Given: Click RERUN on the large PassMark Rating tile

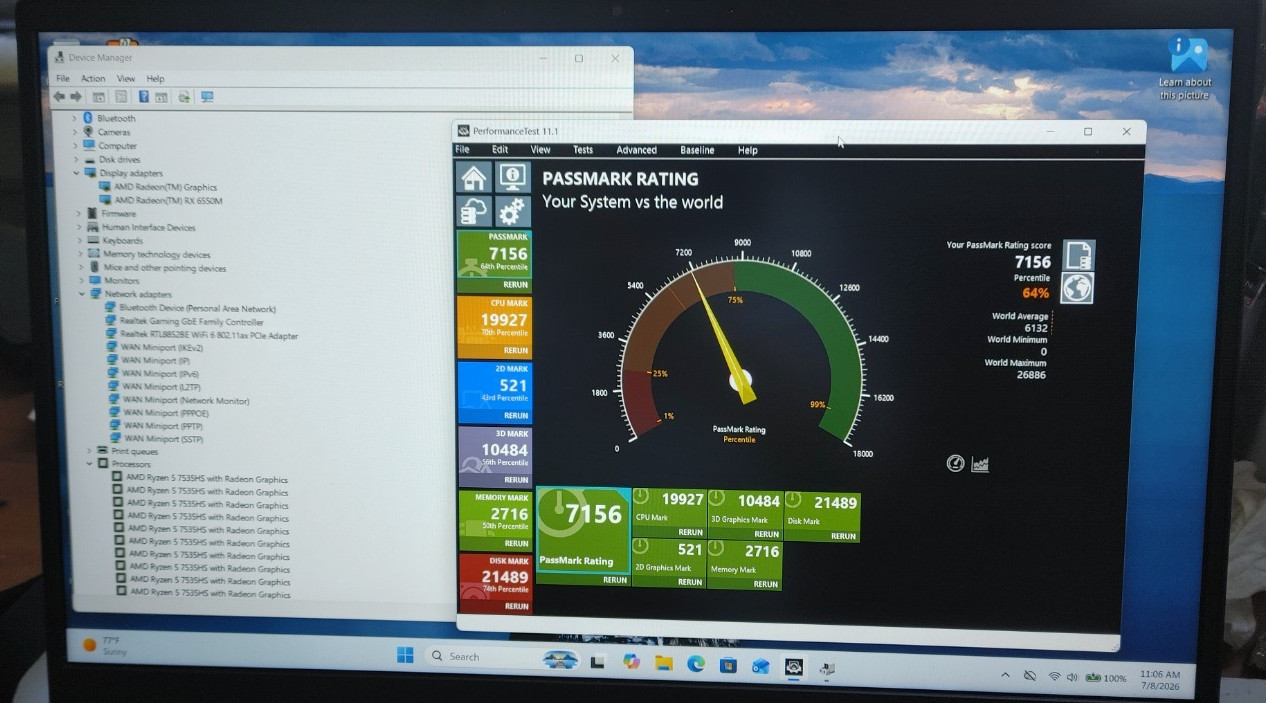Looking at the screenshot, I should pos(615,580).
